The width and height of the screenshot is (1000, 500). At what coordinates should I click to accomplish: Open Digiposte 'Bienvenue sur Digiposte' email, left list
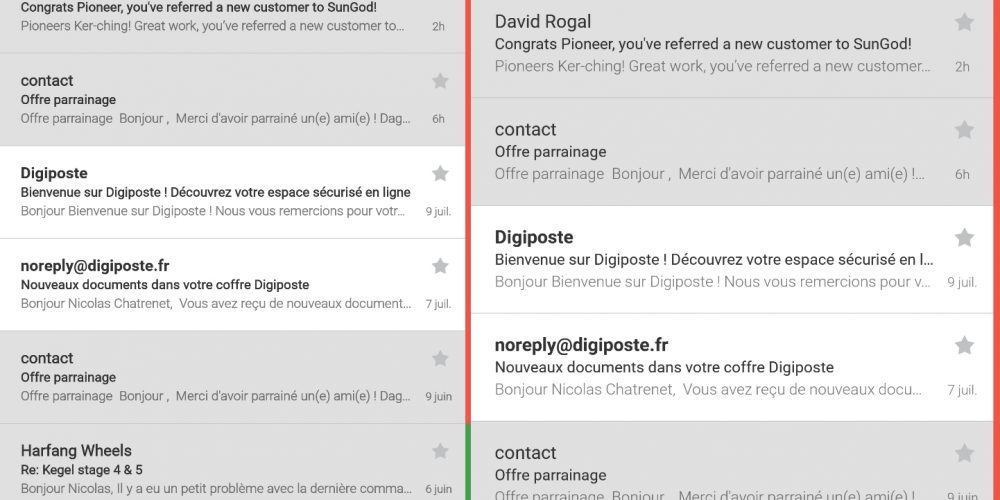(232, 193)
